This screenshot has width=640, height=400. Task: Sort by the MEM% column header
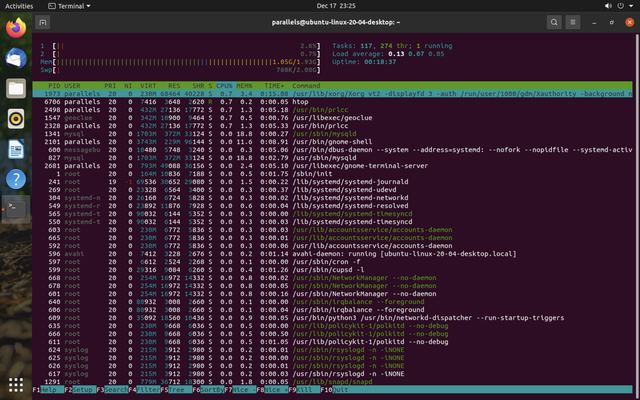click(x=244, y=86)
